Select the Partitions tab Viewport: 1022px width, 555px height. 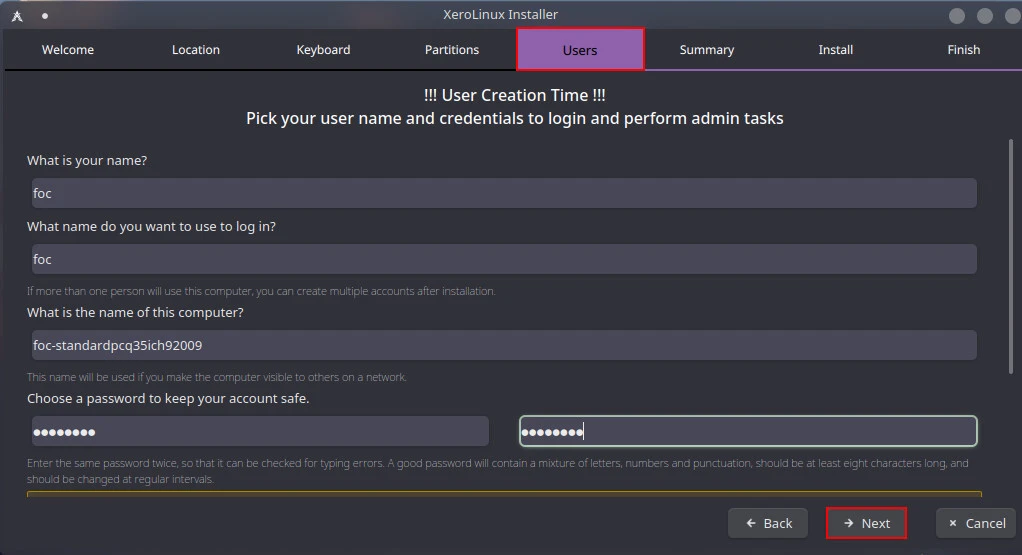tap(452, 50)
